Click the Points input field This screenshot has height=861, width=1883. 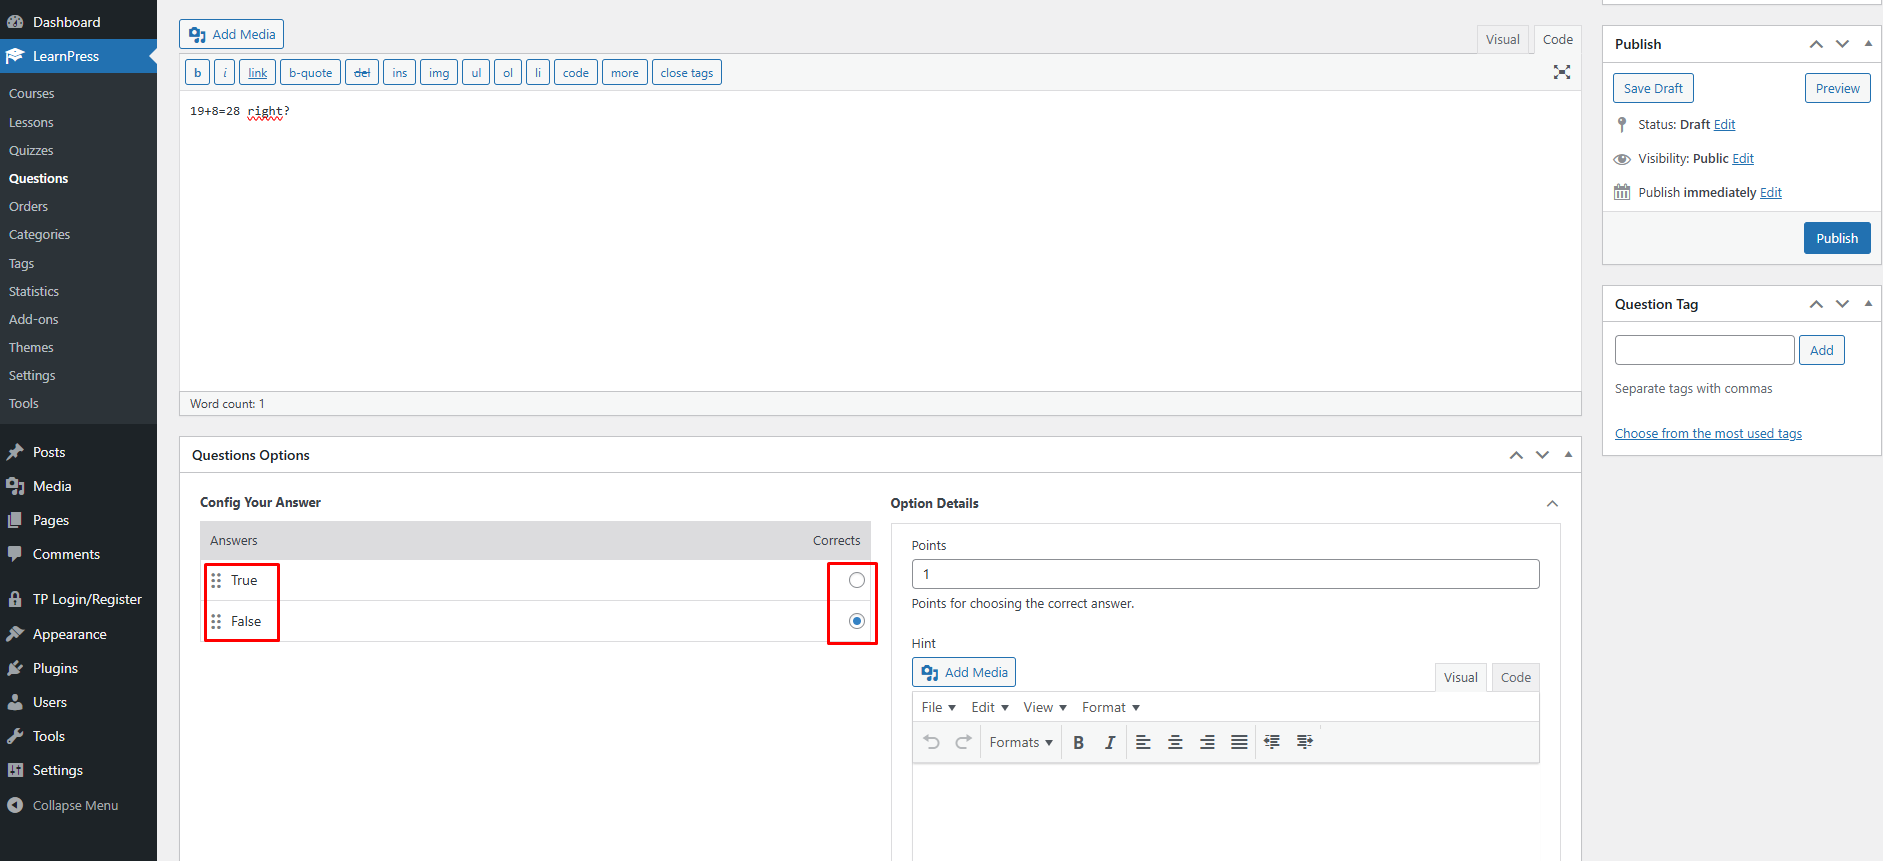coord(1225,574)
